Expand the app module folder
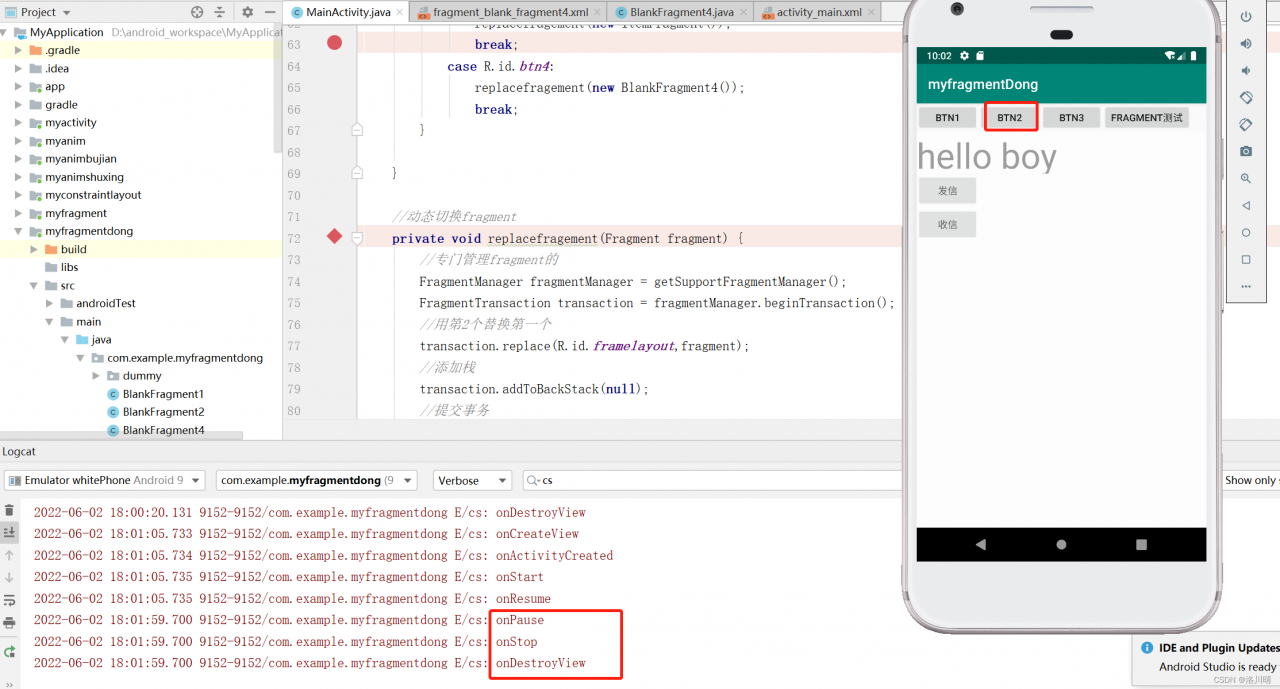The image size is (1280, 689). (19, 87)
